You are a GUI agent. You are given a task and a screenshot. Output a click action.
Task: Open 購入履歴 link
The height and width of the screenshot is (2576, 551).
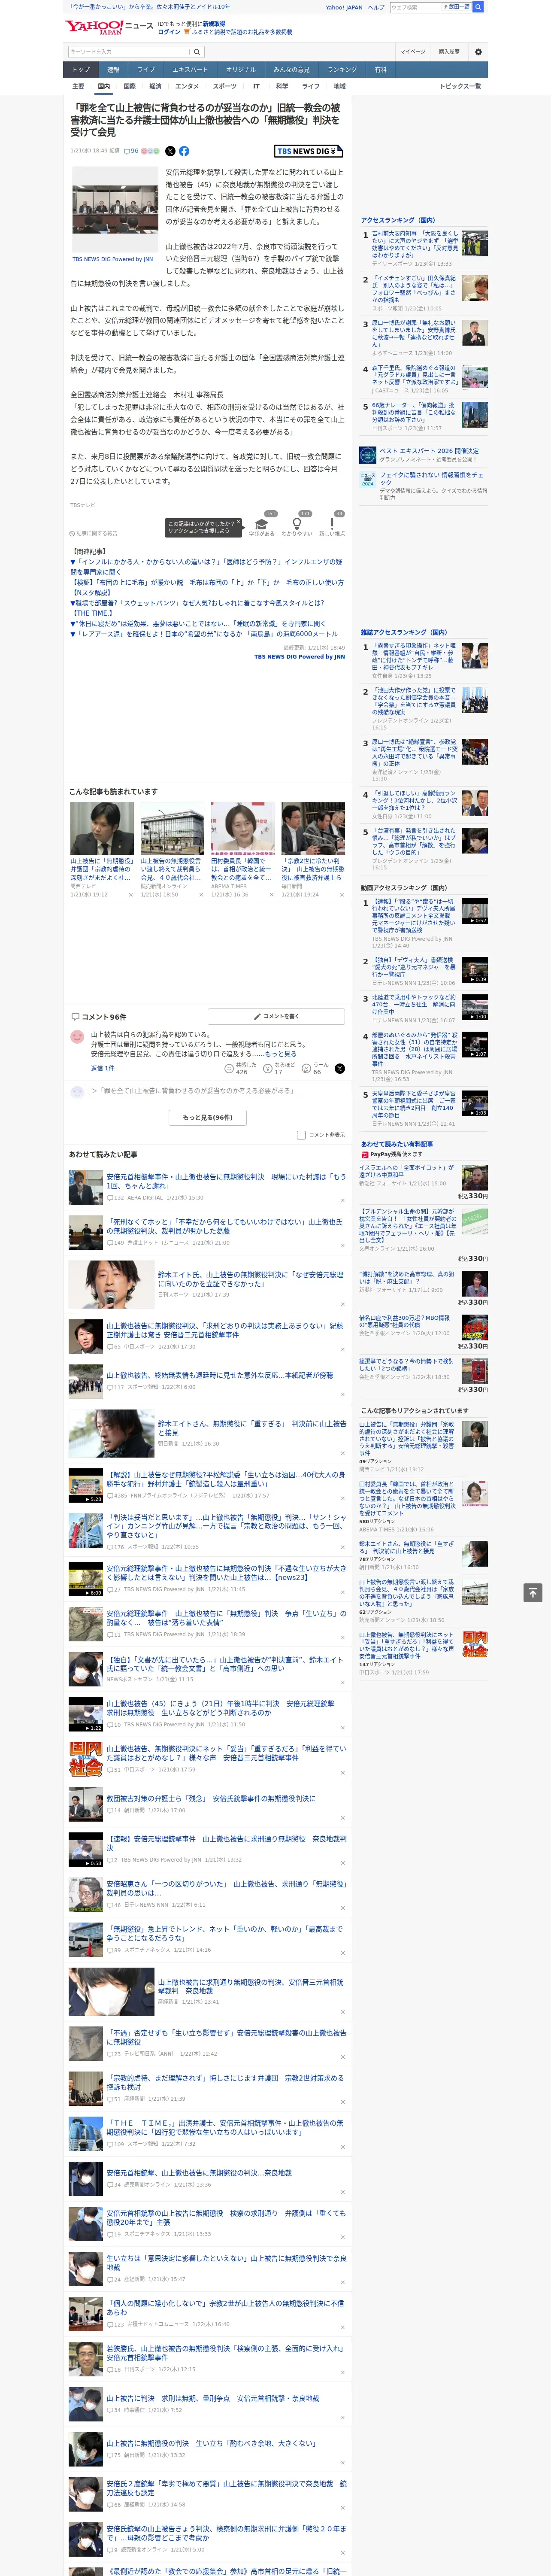point(449,52)
